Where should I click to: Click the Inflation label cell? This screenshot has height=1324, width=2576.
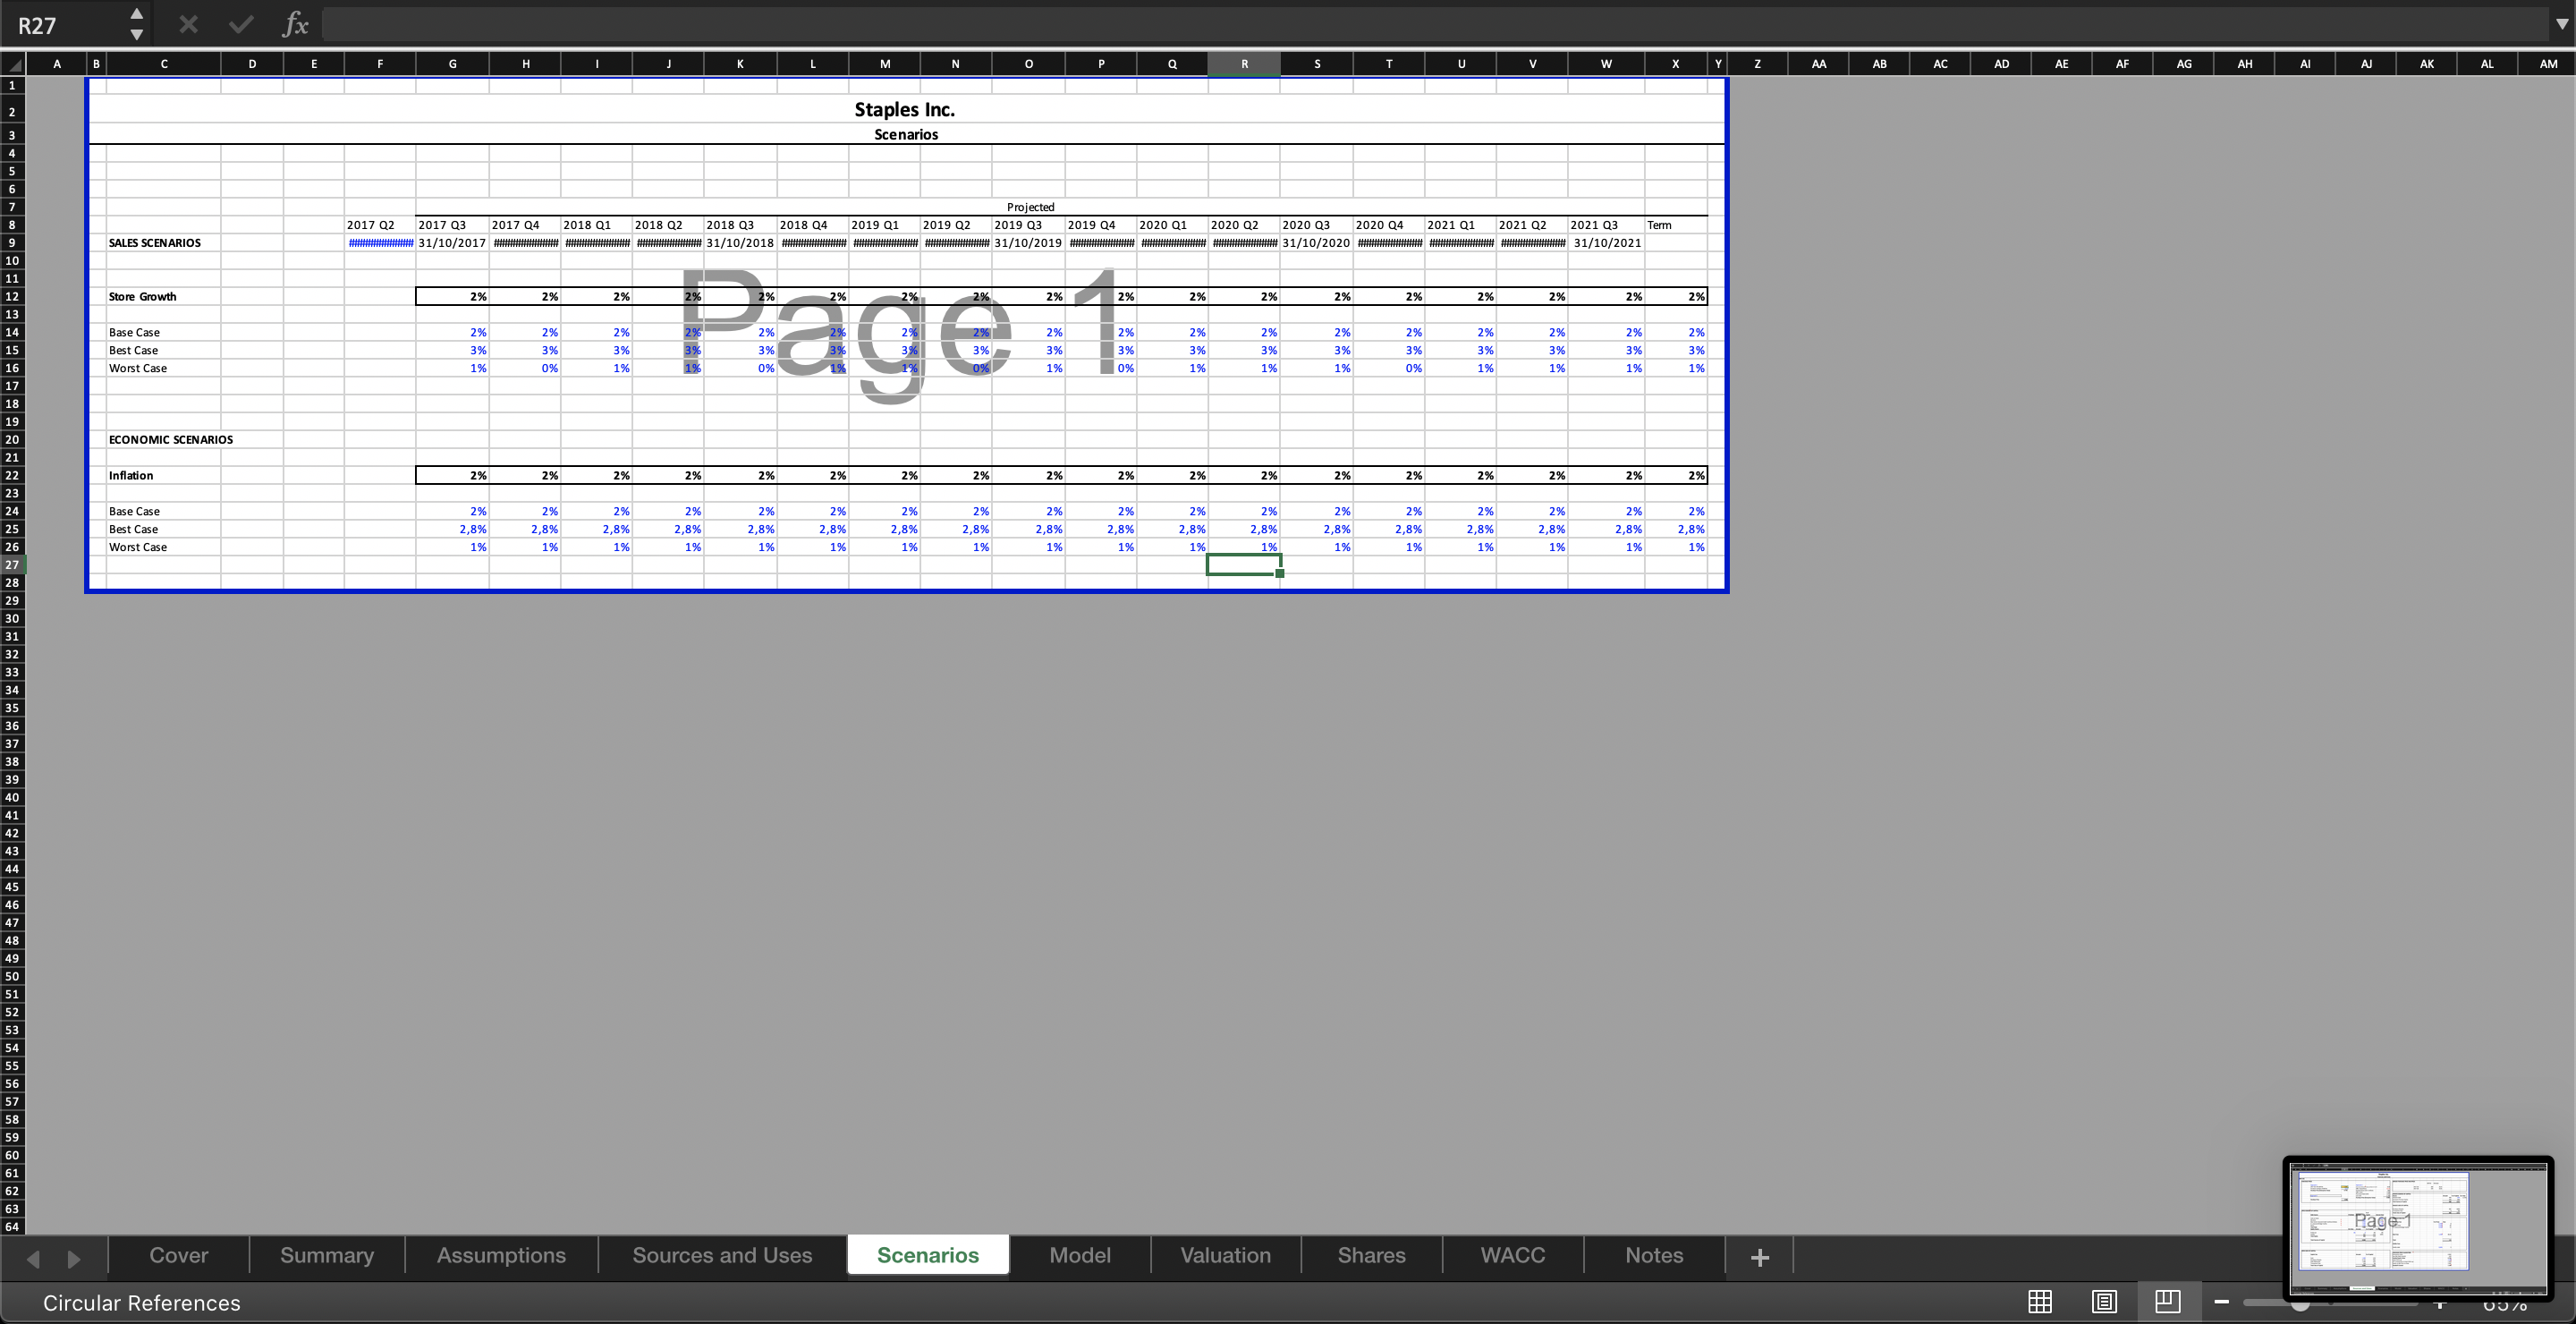click(x=131, y=476)
